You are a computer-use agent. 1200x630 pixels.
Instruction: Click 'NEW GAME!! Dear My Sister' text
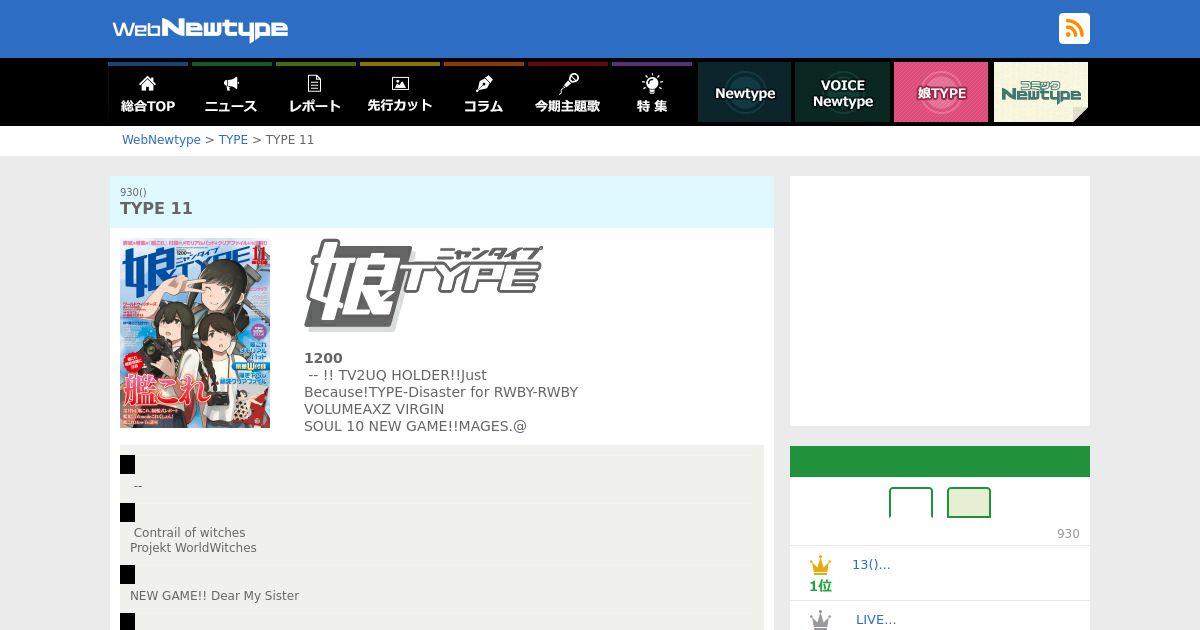pyautogui.click(x=214, y=596)
